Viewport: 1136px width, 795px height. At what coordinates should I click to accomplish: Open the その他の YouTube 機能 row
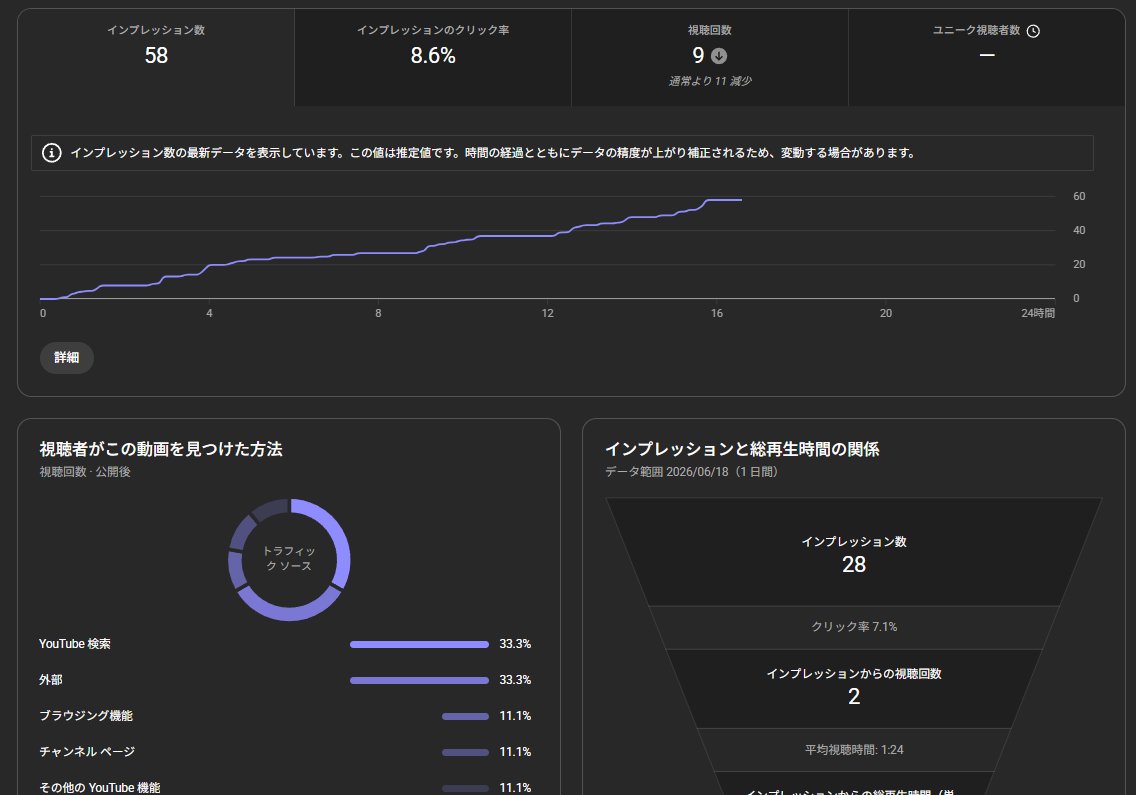tap(285, 787)
